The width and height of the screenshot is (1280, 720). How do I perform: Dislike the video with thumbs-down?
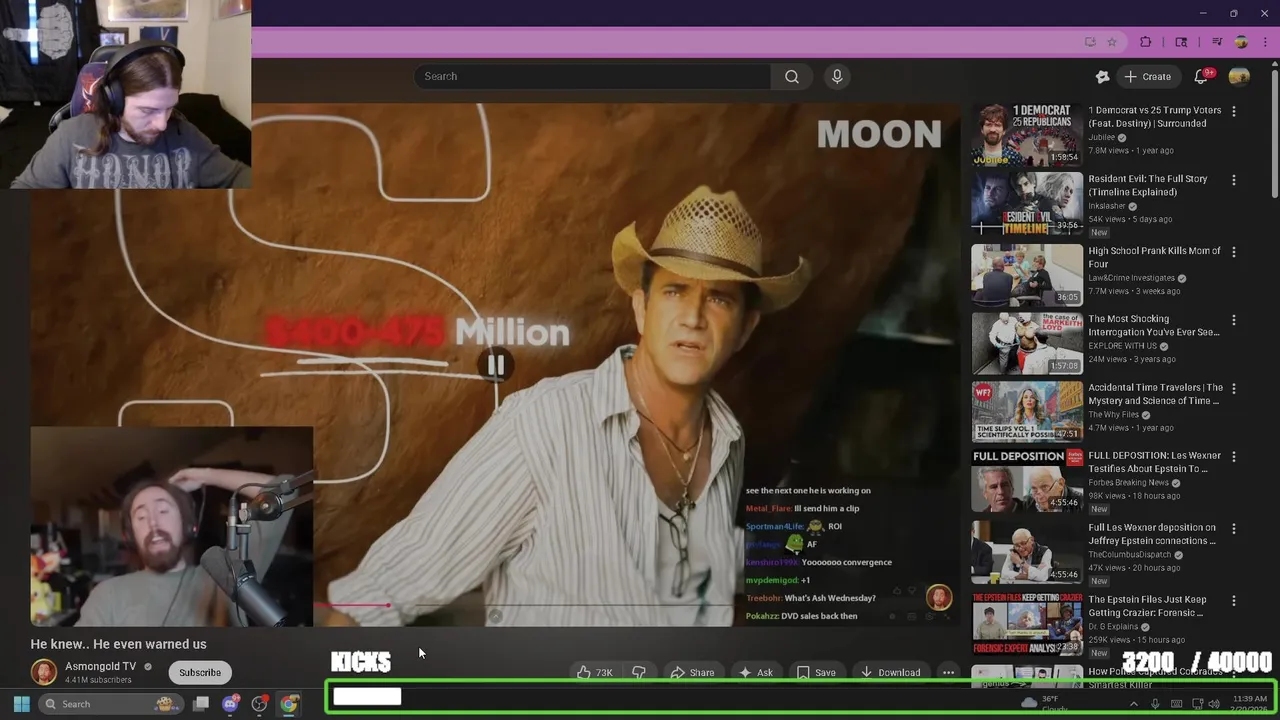click(639, 673)
